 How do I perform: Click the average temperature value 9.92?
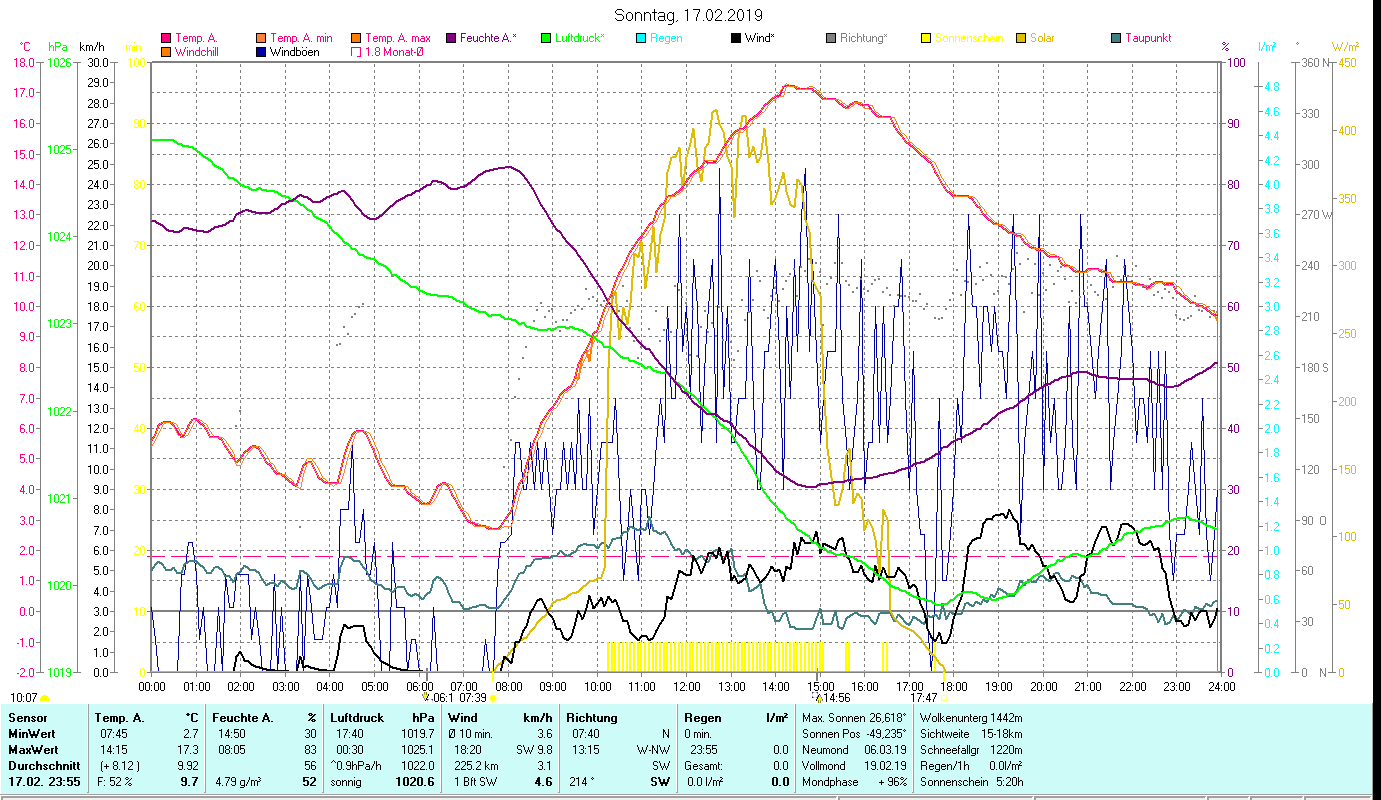[187, 766]
